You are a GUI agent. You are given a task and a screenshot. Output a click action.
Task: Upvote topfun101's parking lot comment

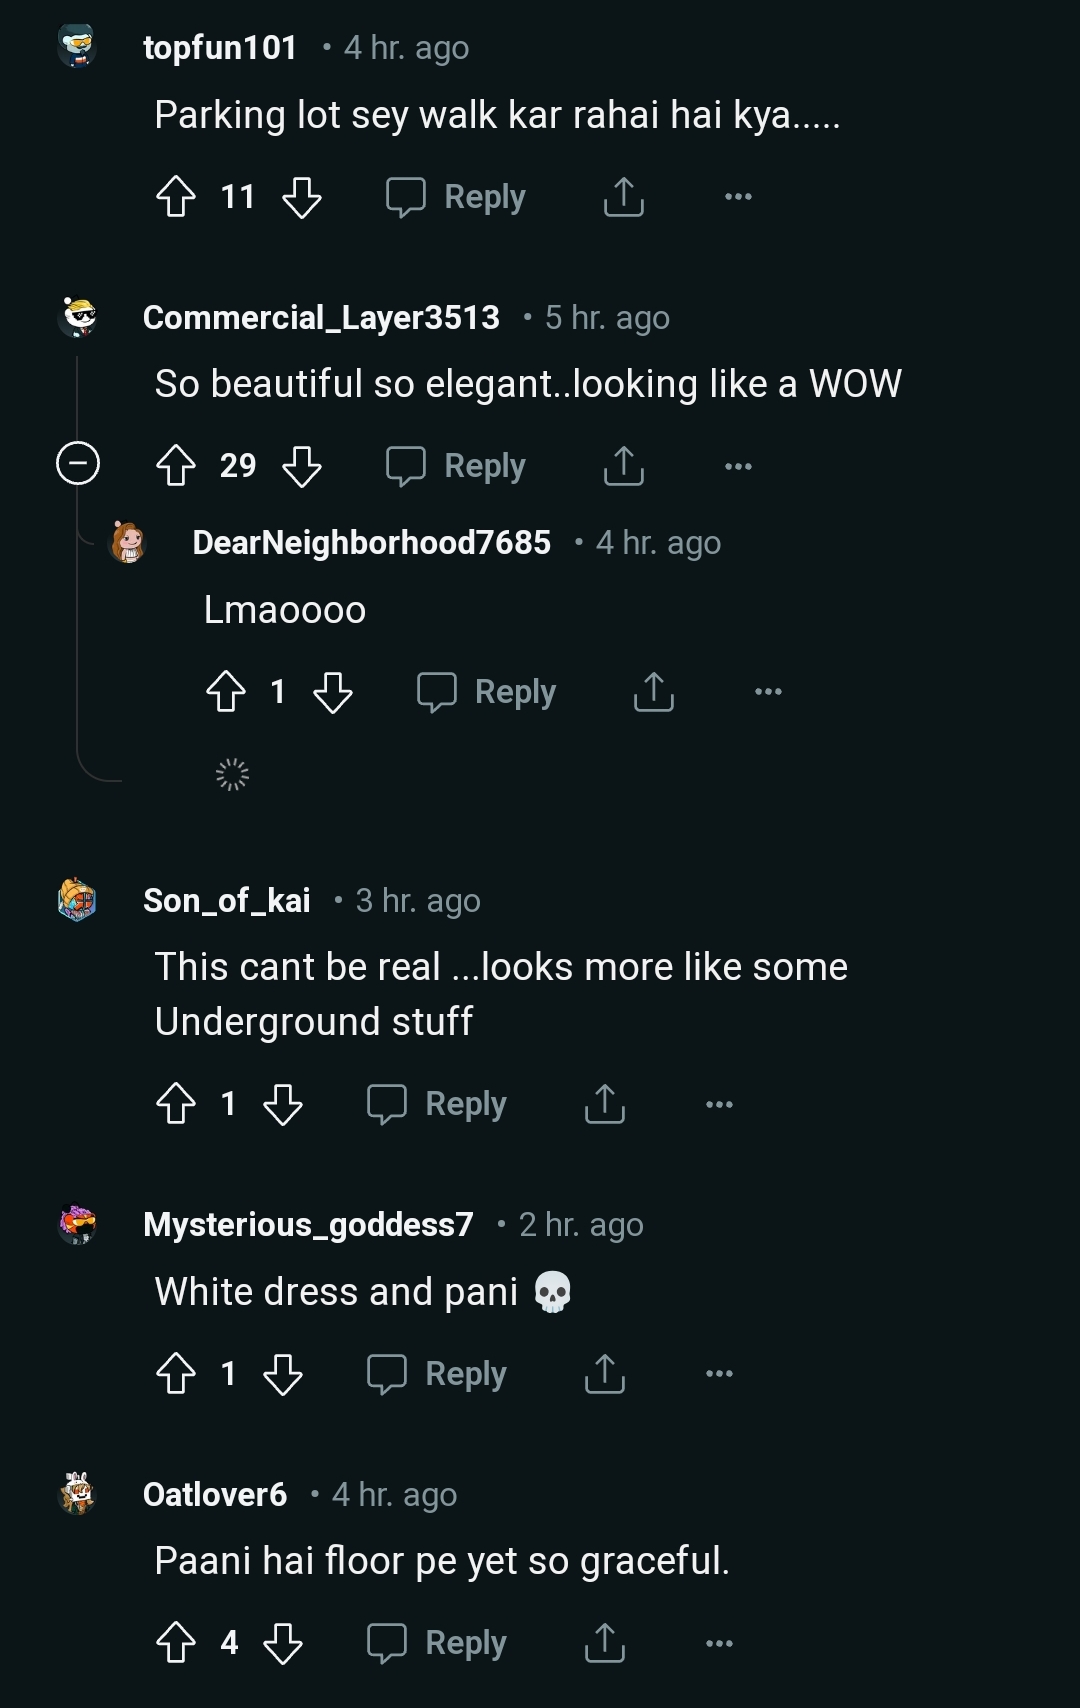[x=176, y=197]
